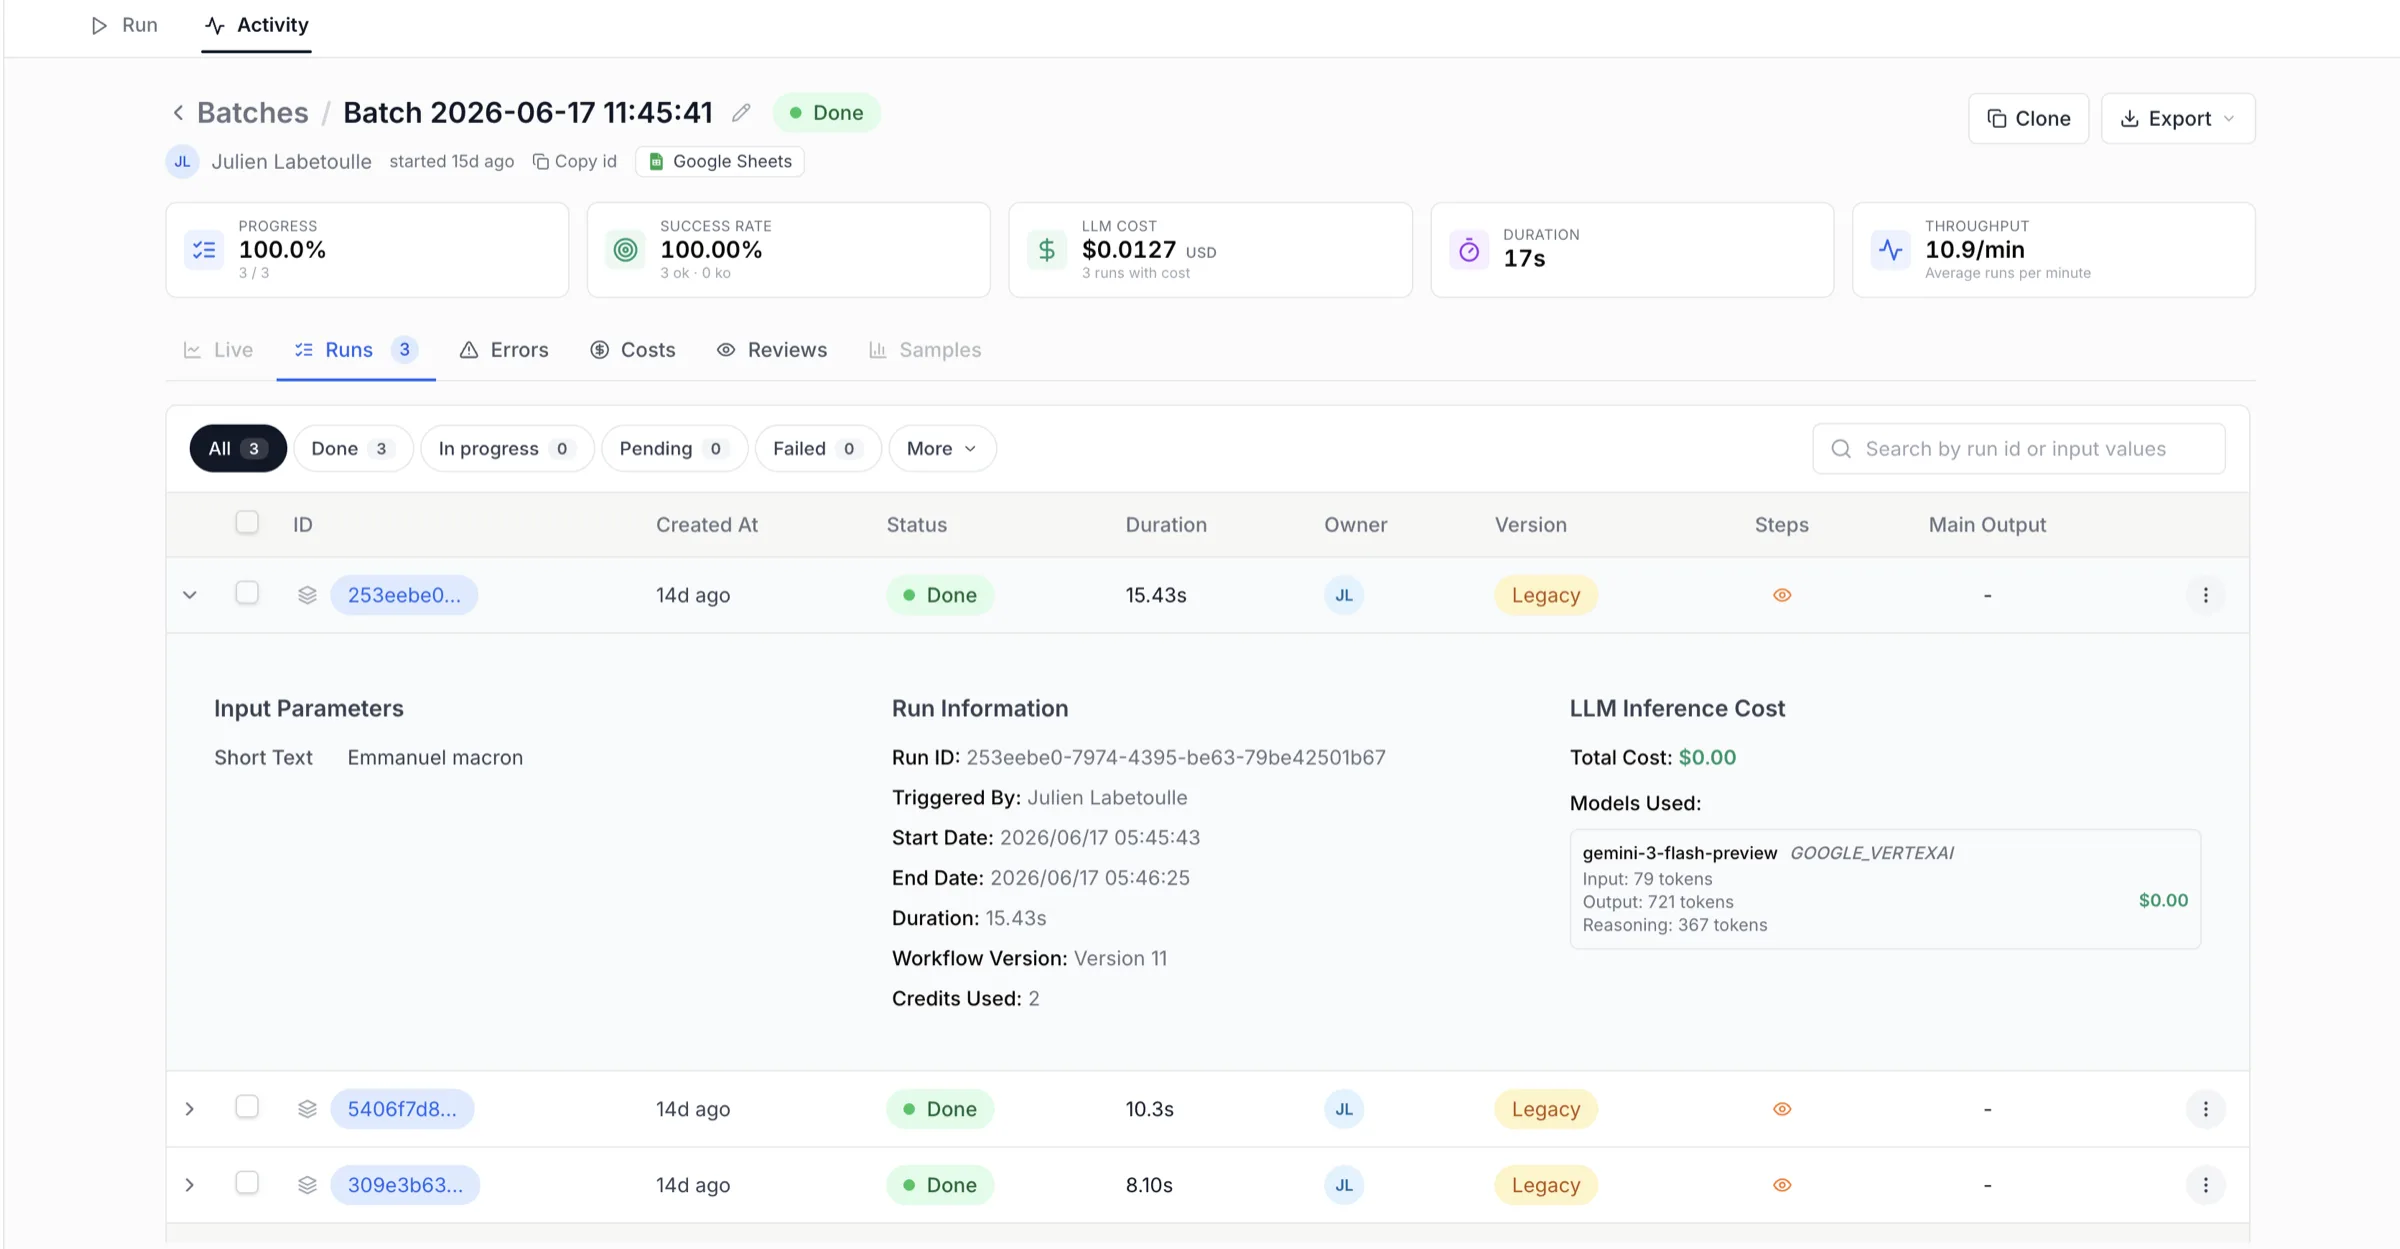The image size is (2400, 1249).
Task: Open the More filters dropdown
Action: [942, 449]
